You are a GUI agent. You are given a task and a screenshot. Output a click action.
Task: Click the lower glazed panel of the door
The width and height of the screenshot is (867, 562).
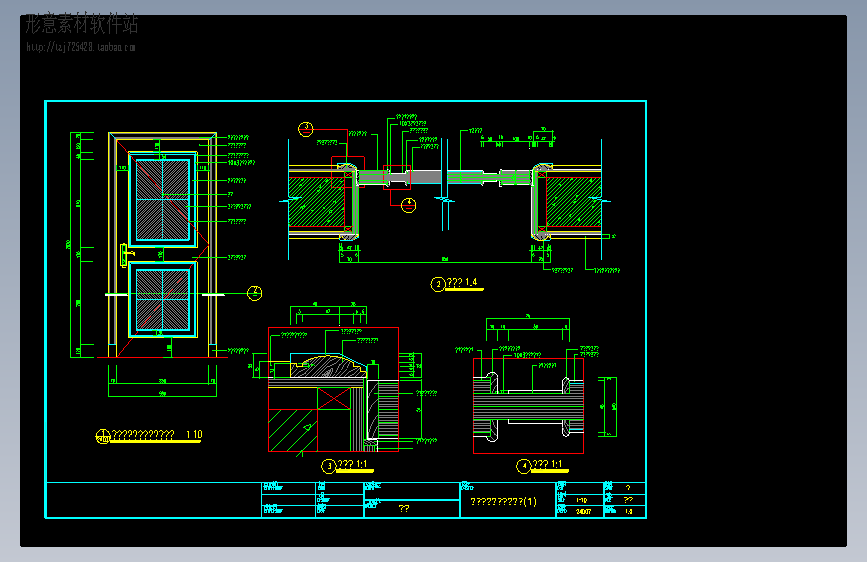(x=163, y=299)
